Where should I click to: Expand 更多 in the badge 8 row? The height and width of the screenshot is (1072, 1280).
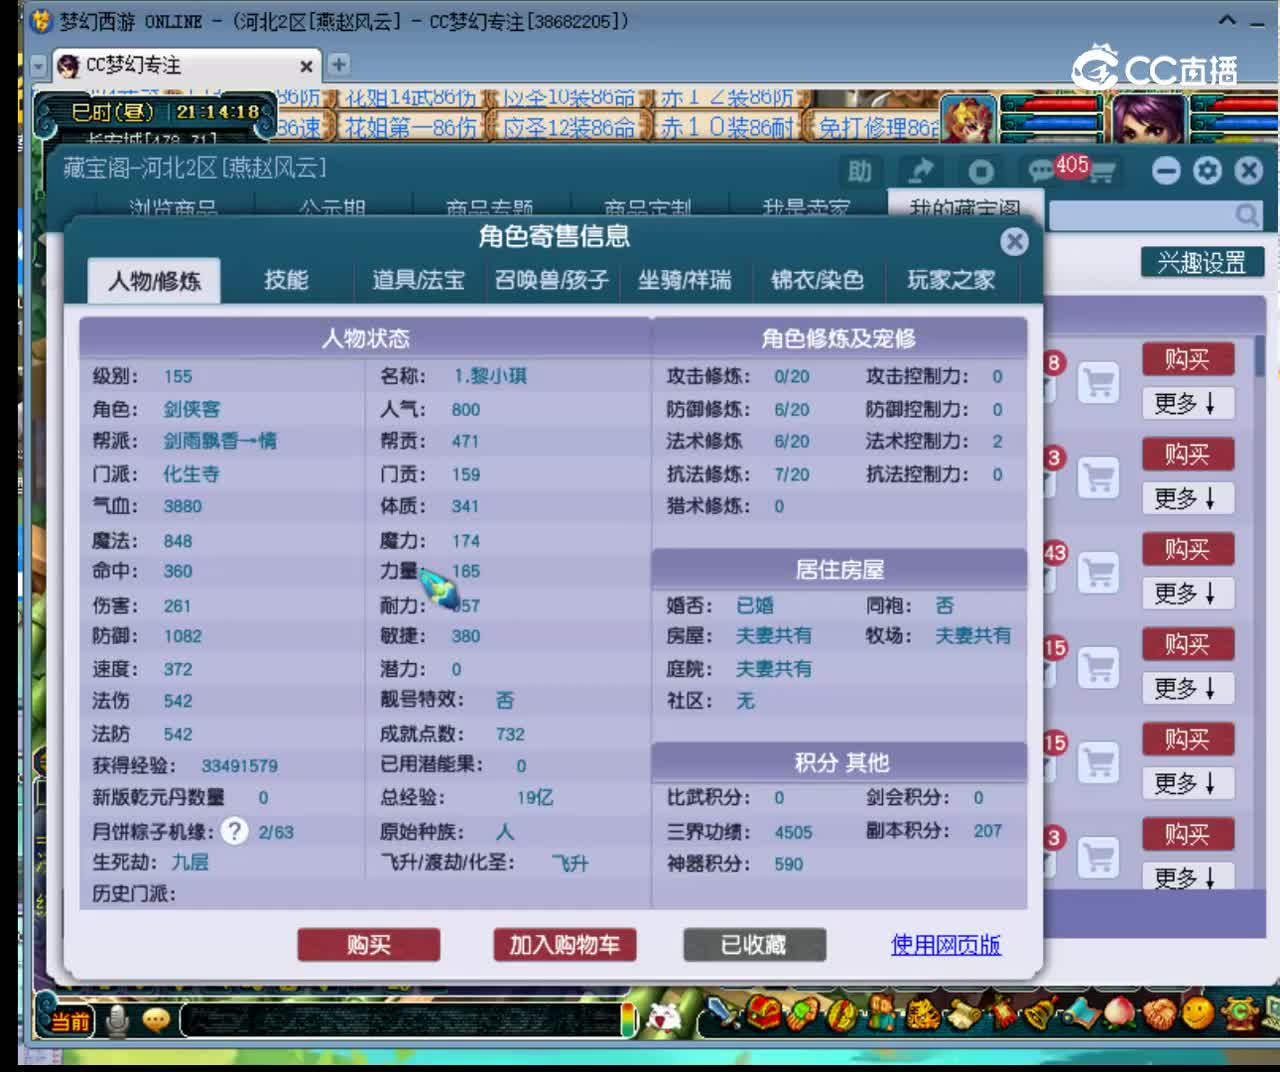(x=1188, y=404)
